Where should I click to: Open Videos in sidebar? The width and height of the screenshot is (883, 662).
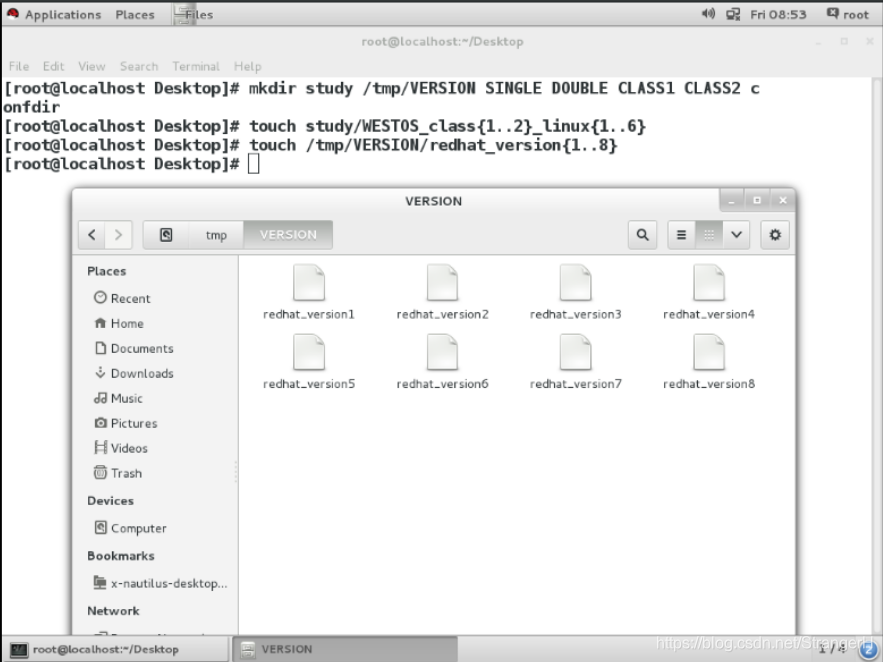coord(121,448)
